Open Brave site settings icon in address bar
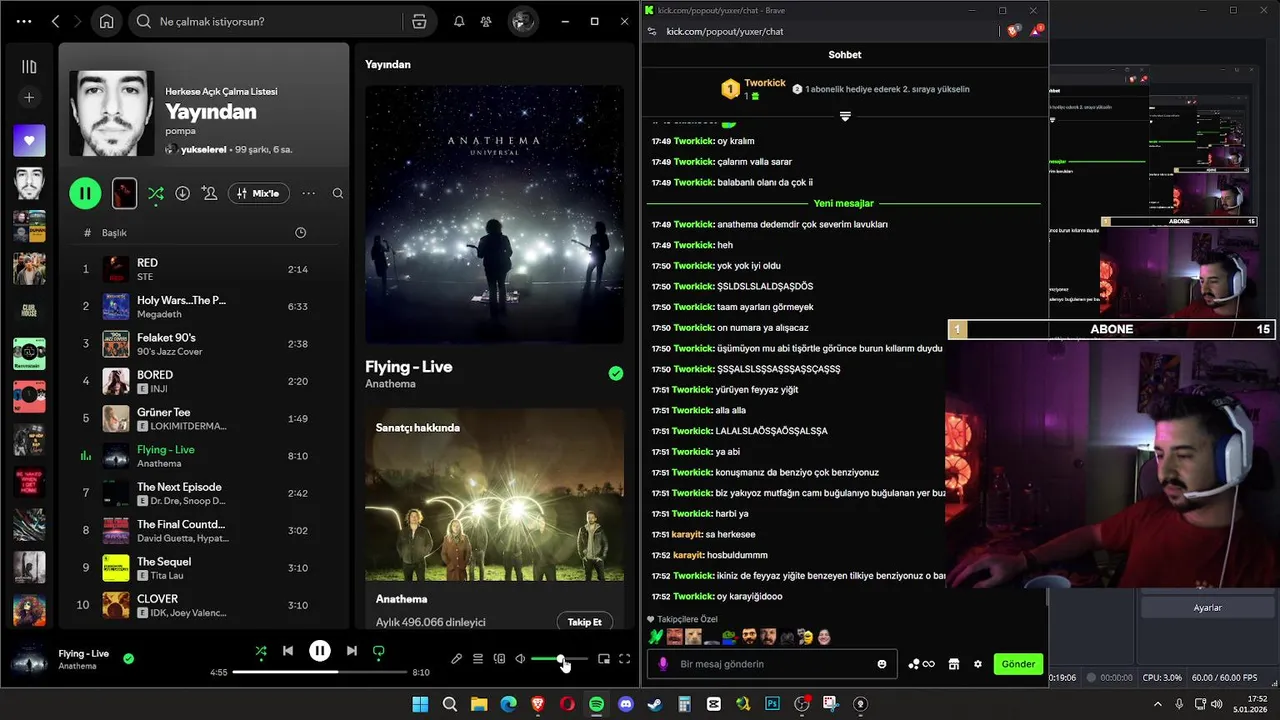 click(x=652, y=32)
